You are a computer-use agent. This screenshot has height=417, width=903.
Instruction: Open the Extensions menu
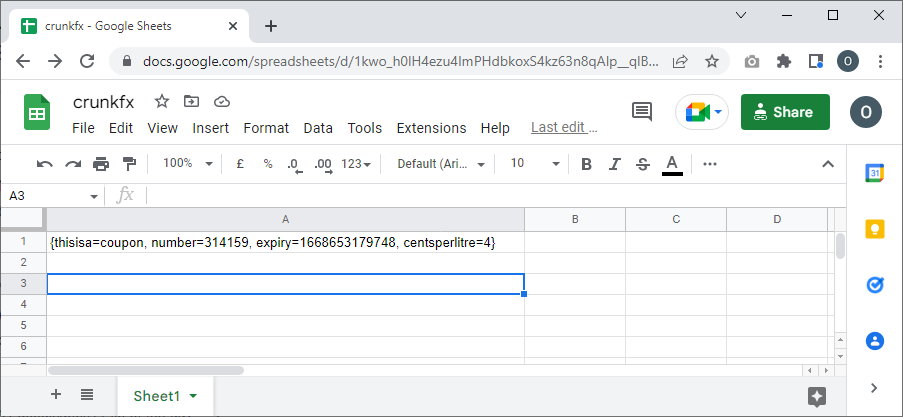pyautogui.click(x=431, y=128)
